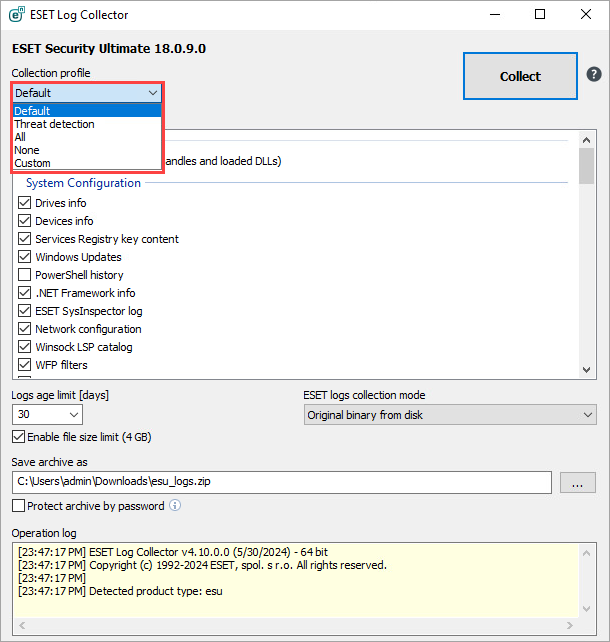The image size is (610, 642).
Task: Enable PowerShell history checkbox
Action: click(x=25, y=275)
